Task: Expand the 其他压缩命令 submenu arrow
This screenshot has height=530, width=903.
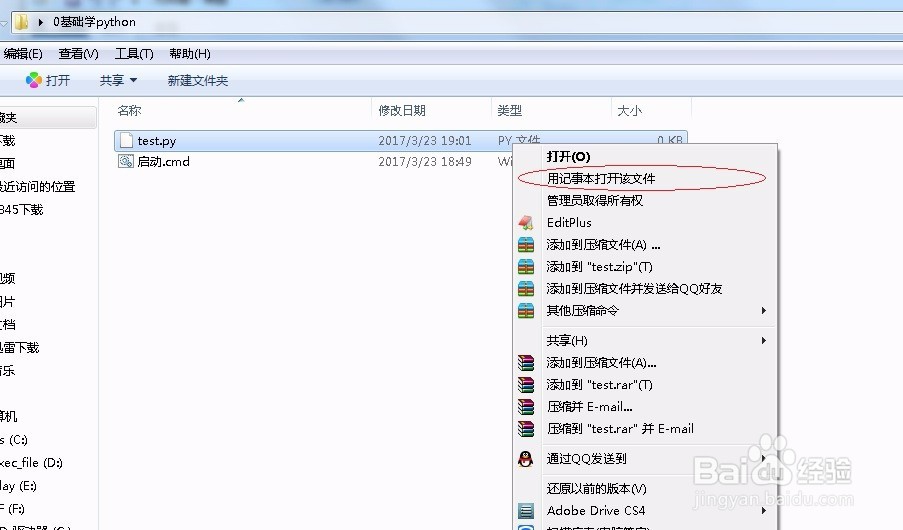Action: [764, 311]
